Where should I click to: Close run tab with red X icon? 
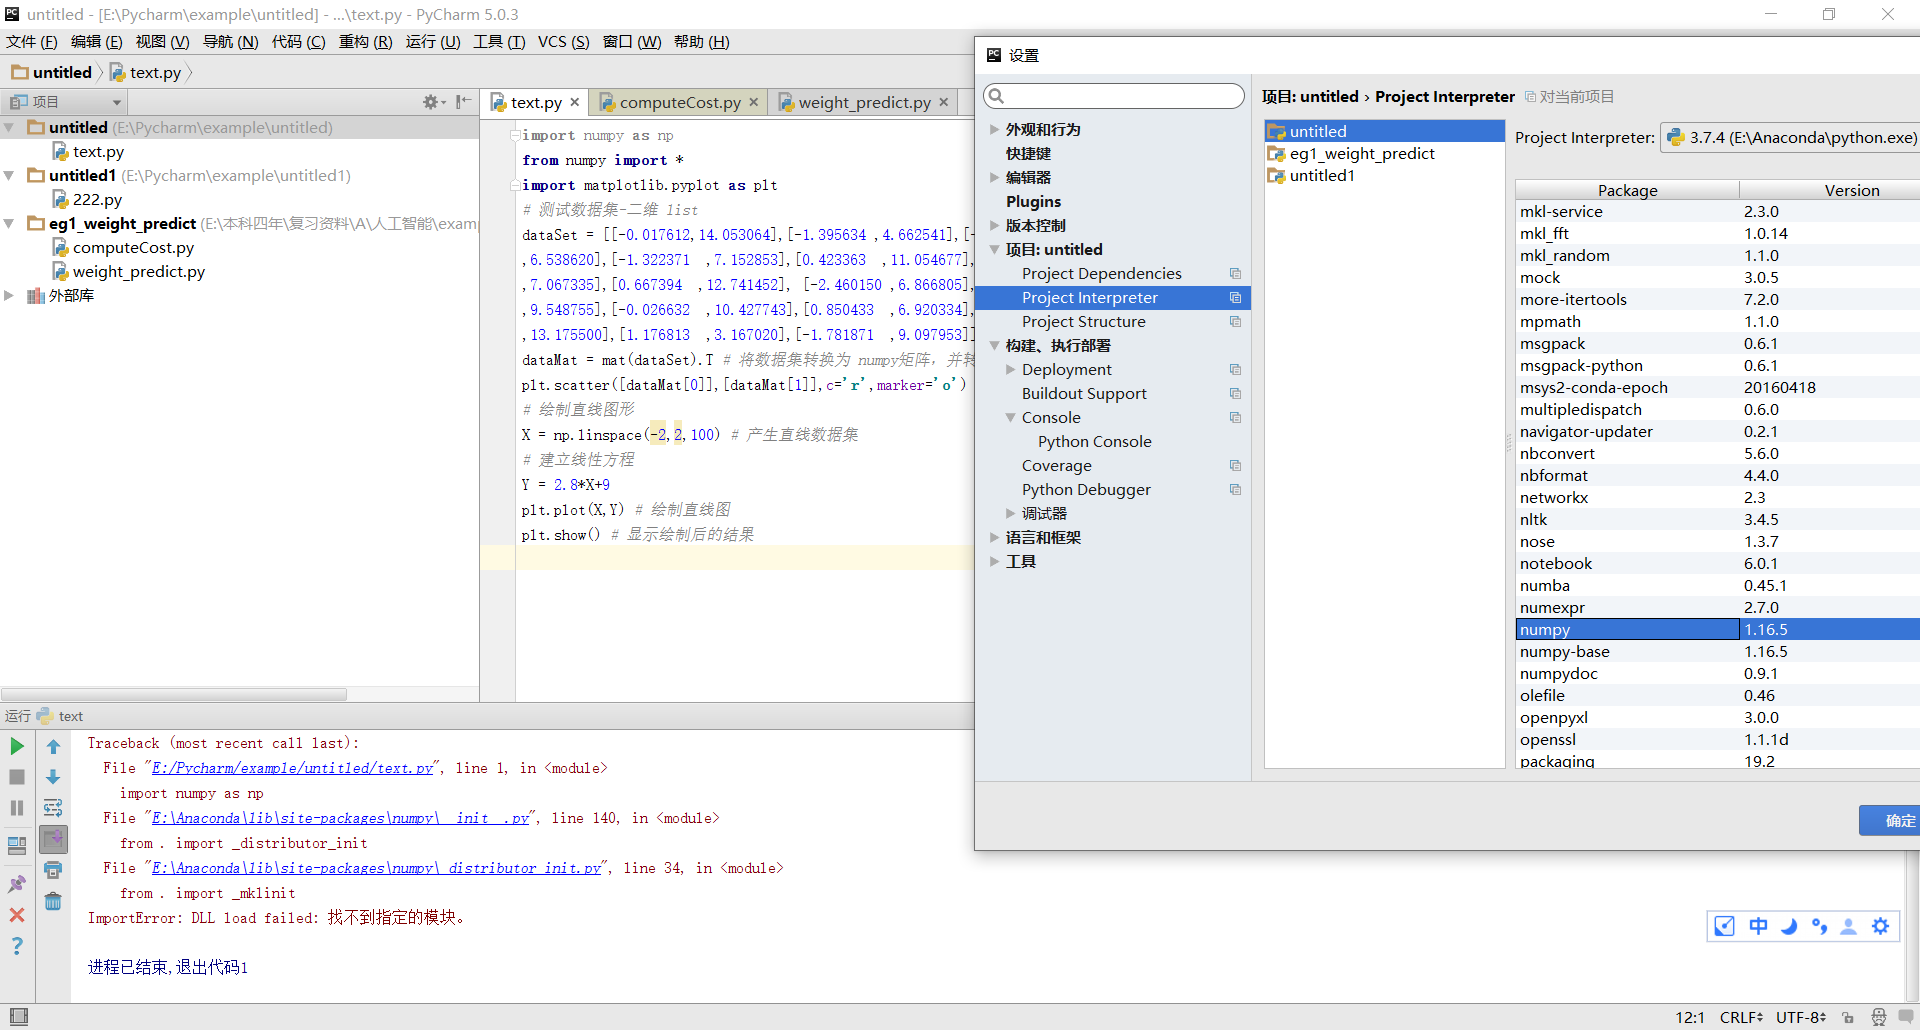point(17,915)
